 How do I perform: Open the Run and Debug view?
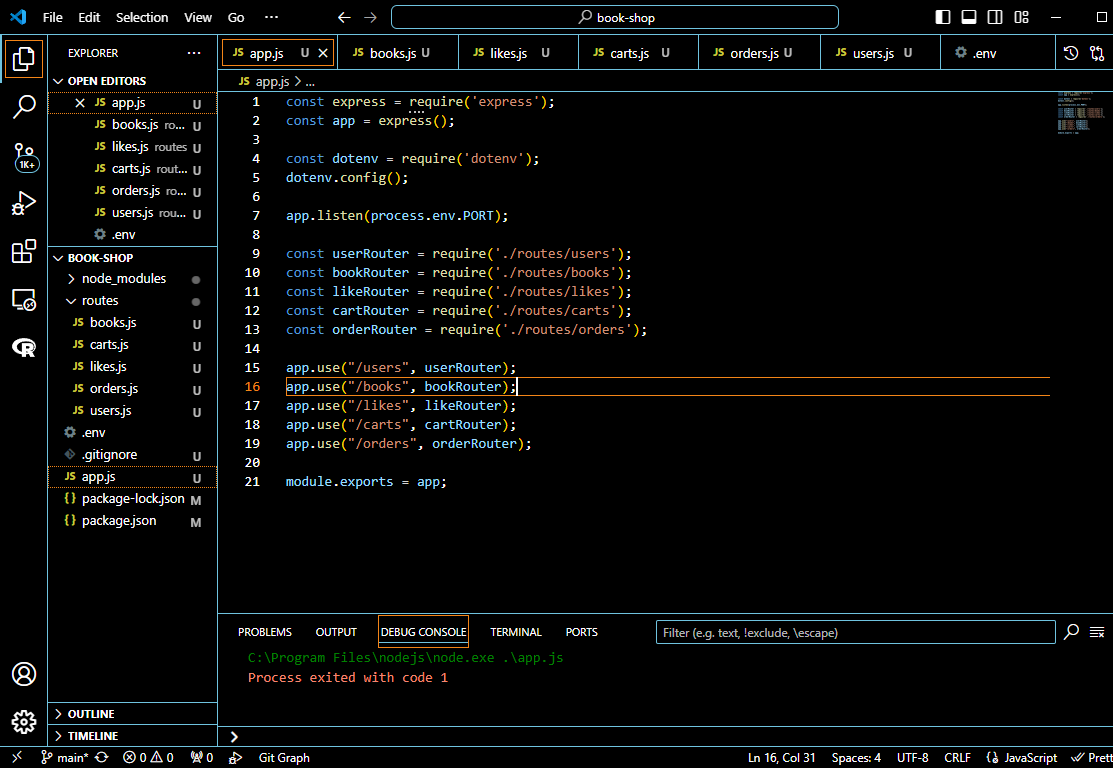(x=23, y=204)
